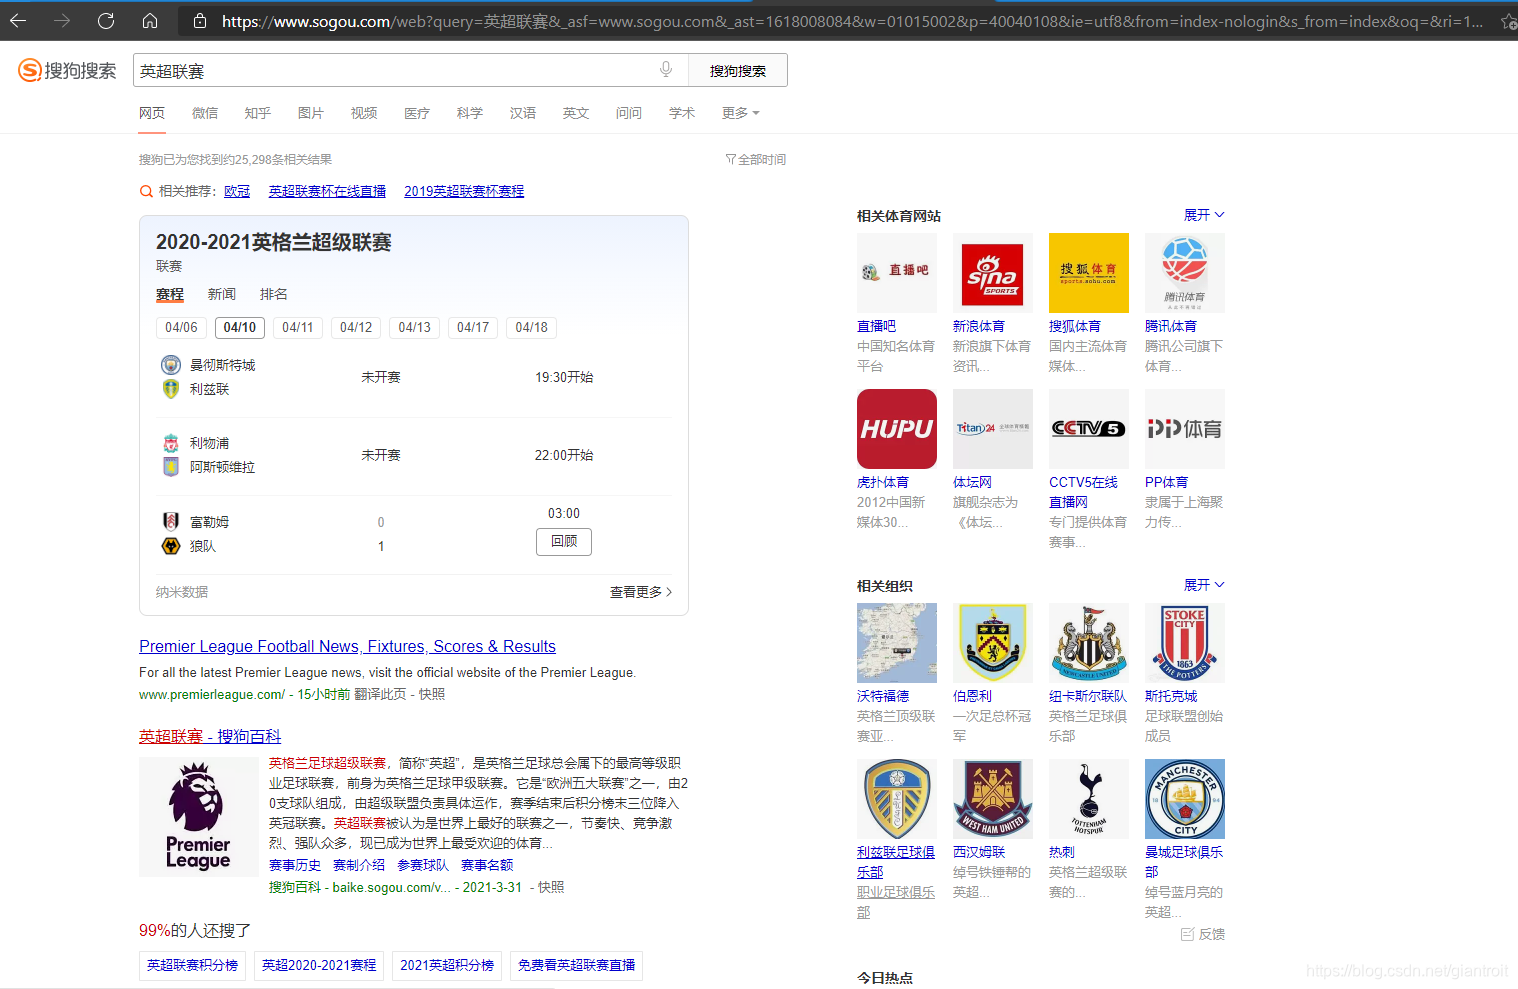Open the 欧冠 related suggestion
This screenshot has height=989, width=1518.
[237, 191]
